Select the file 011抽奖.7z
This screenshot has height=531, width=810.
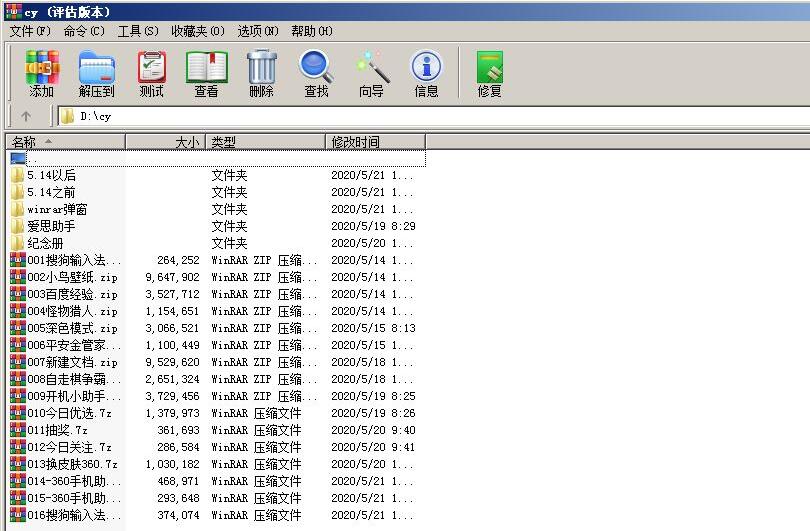[57, 430]
